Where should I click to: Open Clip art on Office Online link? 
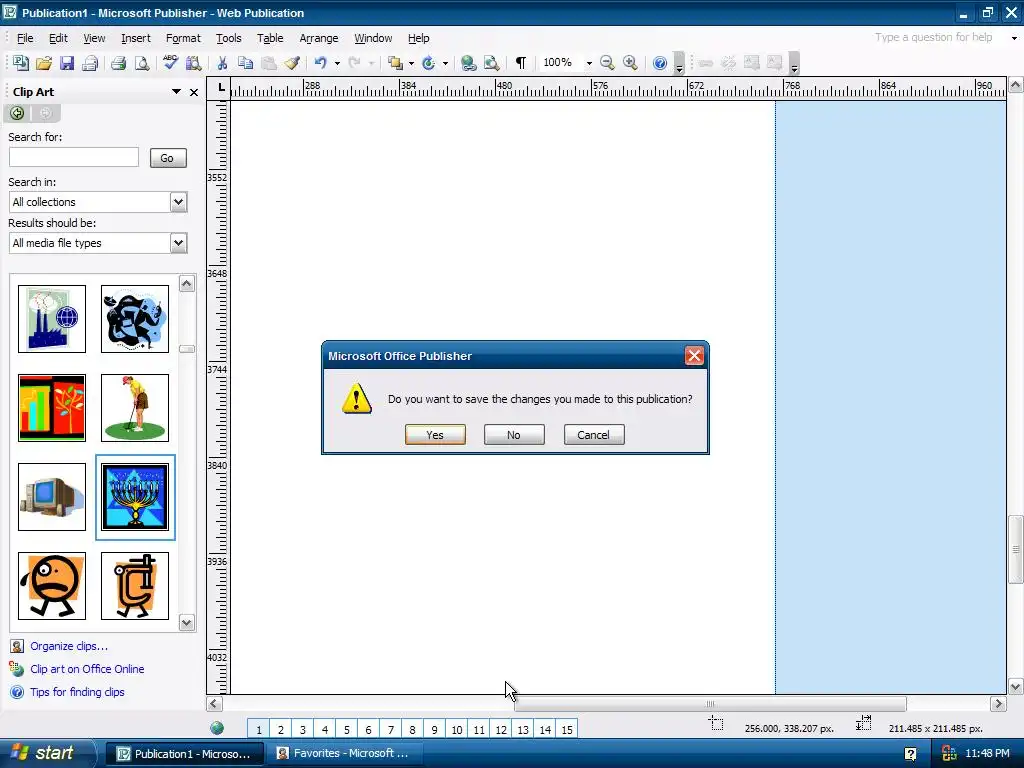[x=87, y=669]
